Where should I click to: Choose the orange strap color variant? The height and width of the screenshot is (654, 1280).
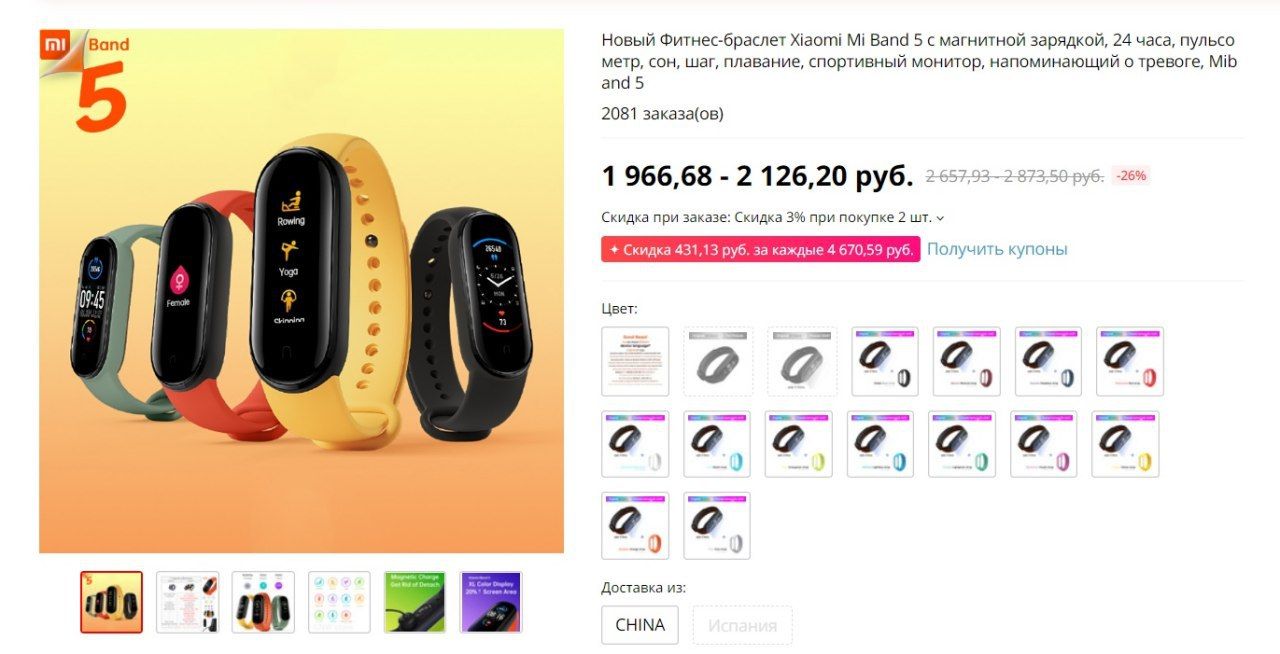pos(635,525)
